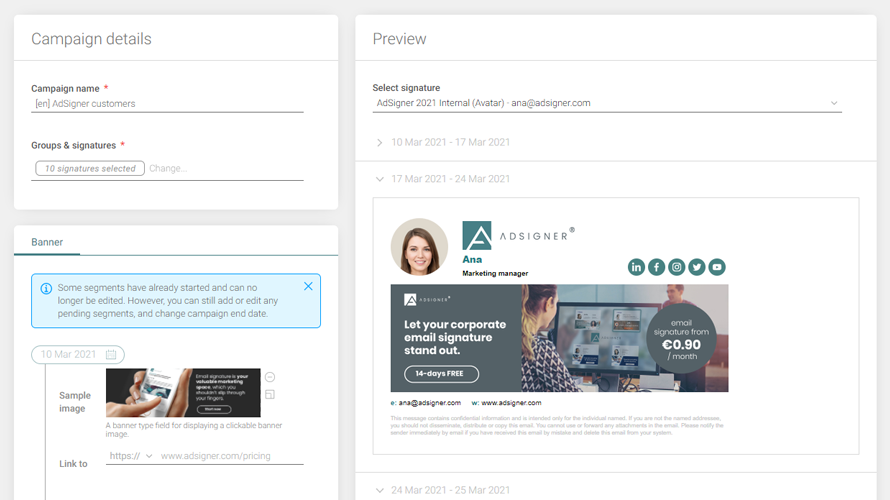Open Facebook icon in signature preview
890x500 pixels.
(x=656, y=267)
